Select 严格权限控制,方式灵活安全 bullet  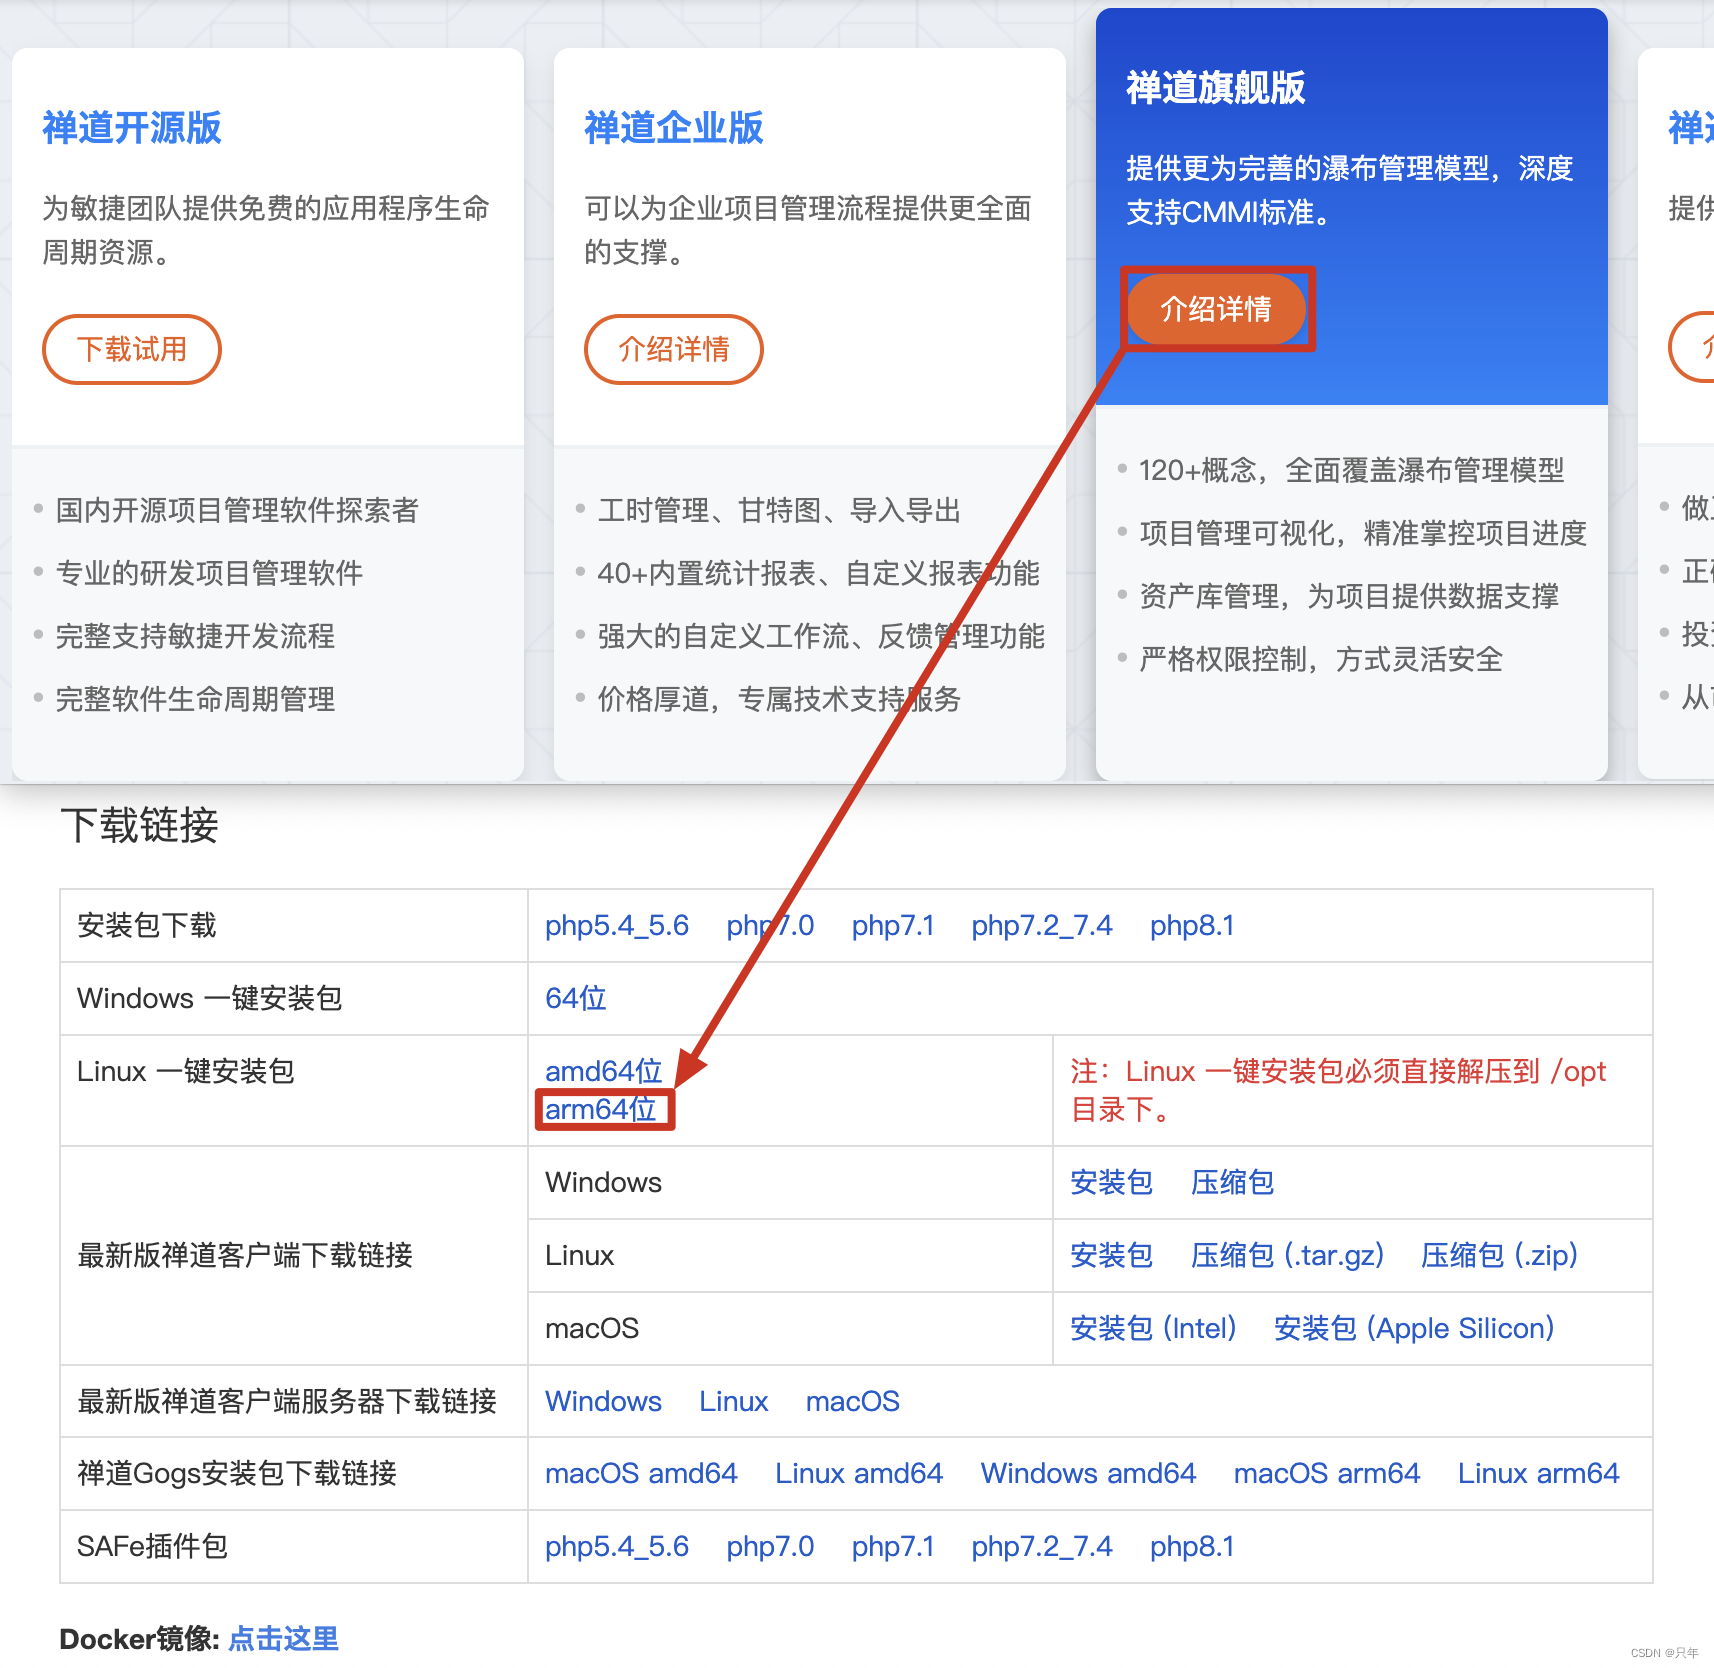[x=1321, y=659]
